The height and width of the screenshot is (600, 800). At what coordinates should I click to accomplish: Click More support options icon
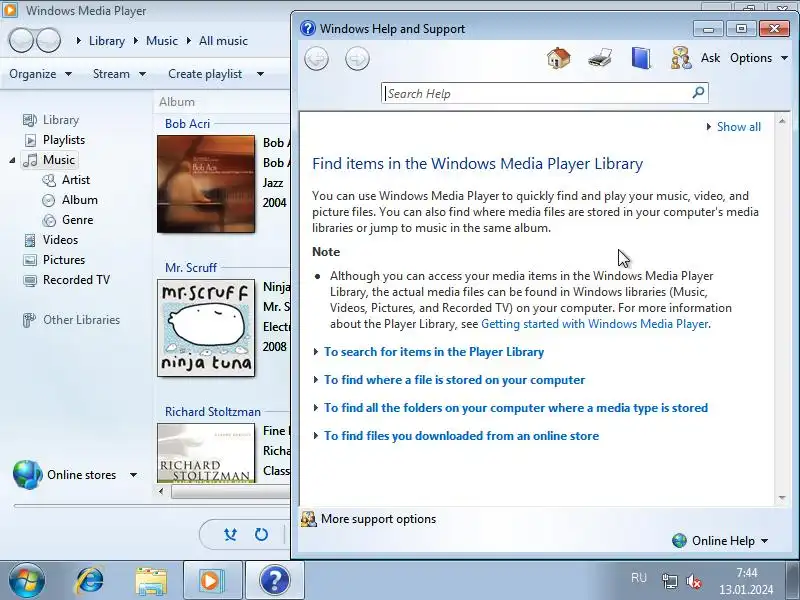pos(308,519)
